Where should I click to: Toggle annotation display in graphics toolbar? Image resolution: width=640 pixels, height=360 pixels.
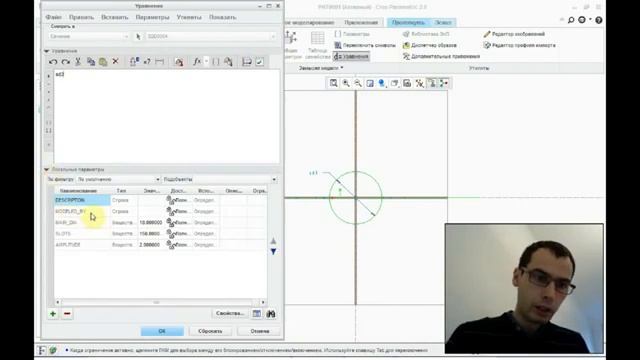[x=431, y=83]
